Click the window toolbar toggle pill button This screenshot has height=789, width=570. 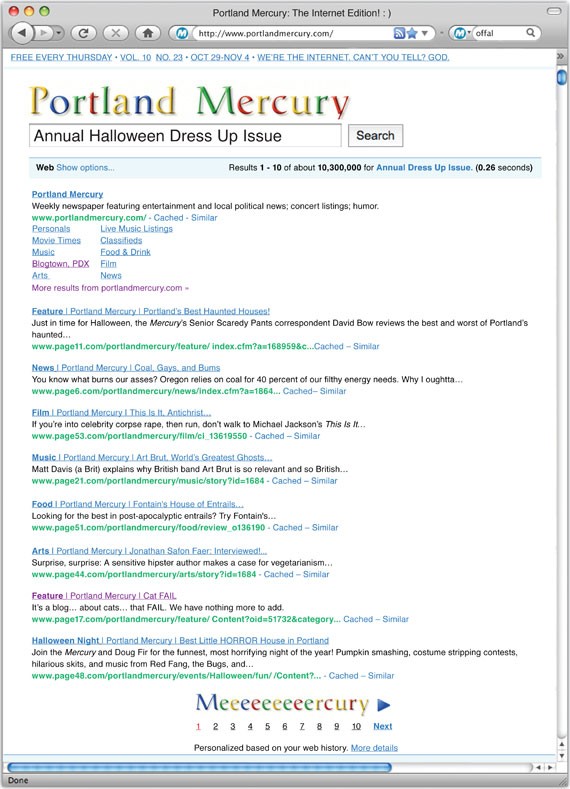[554, 11]
